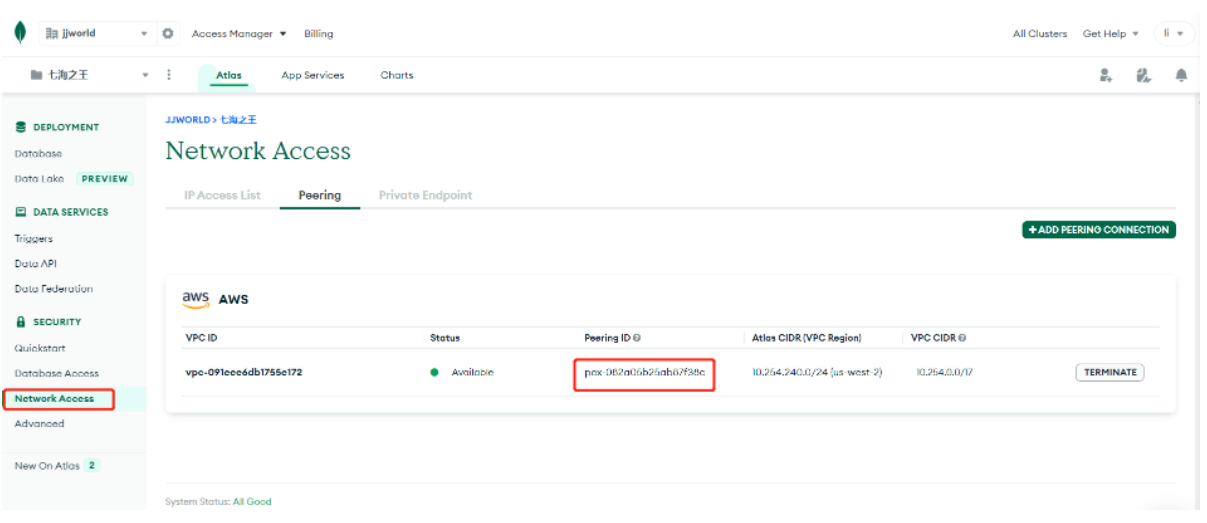The height and width of the screenshot is (523, 1207).
Task: Click the Peering ID info icon
Action: 637,338
